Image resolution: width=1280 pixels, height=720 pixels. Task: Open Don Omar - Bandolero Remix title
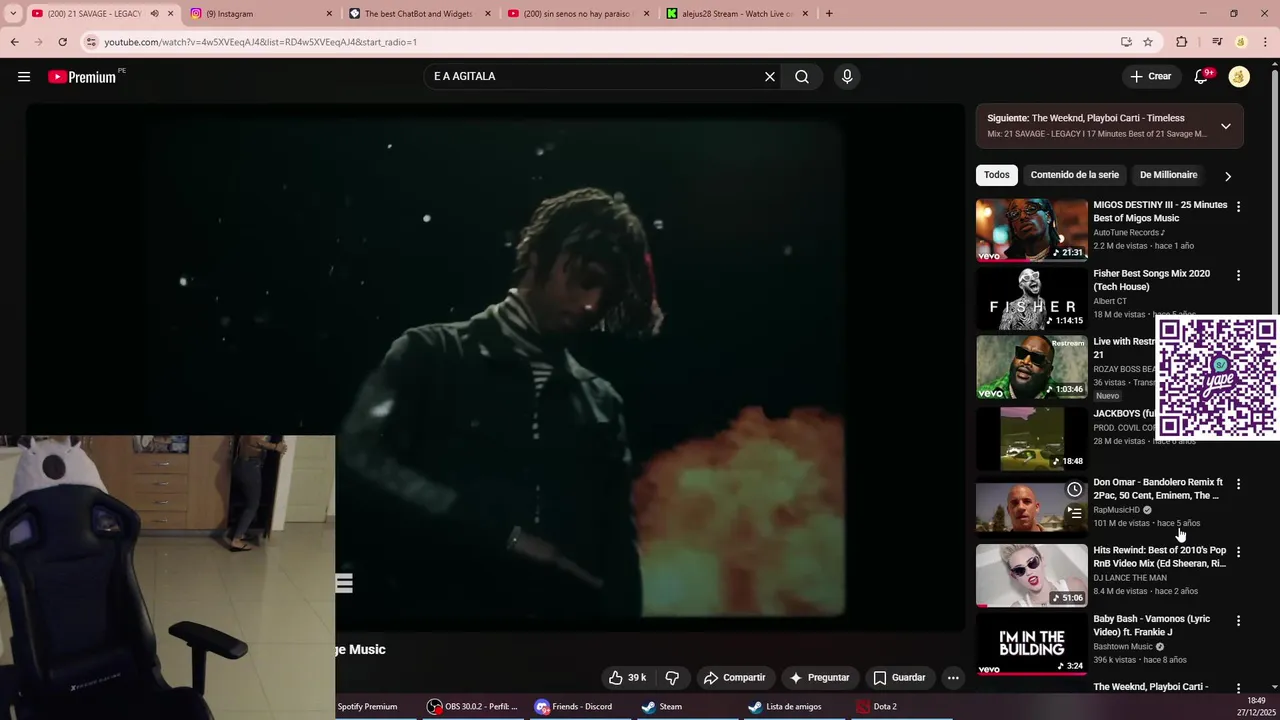(1158, 489)
